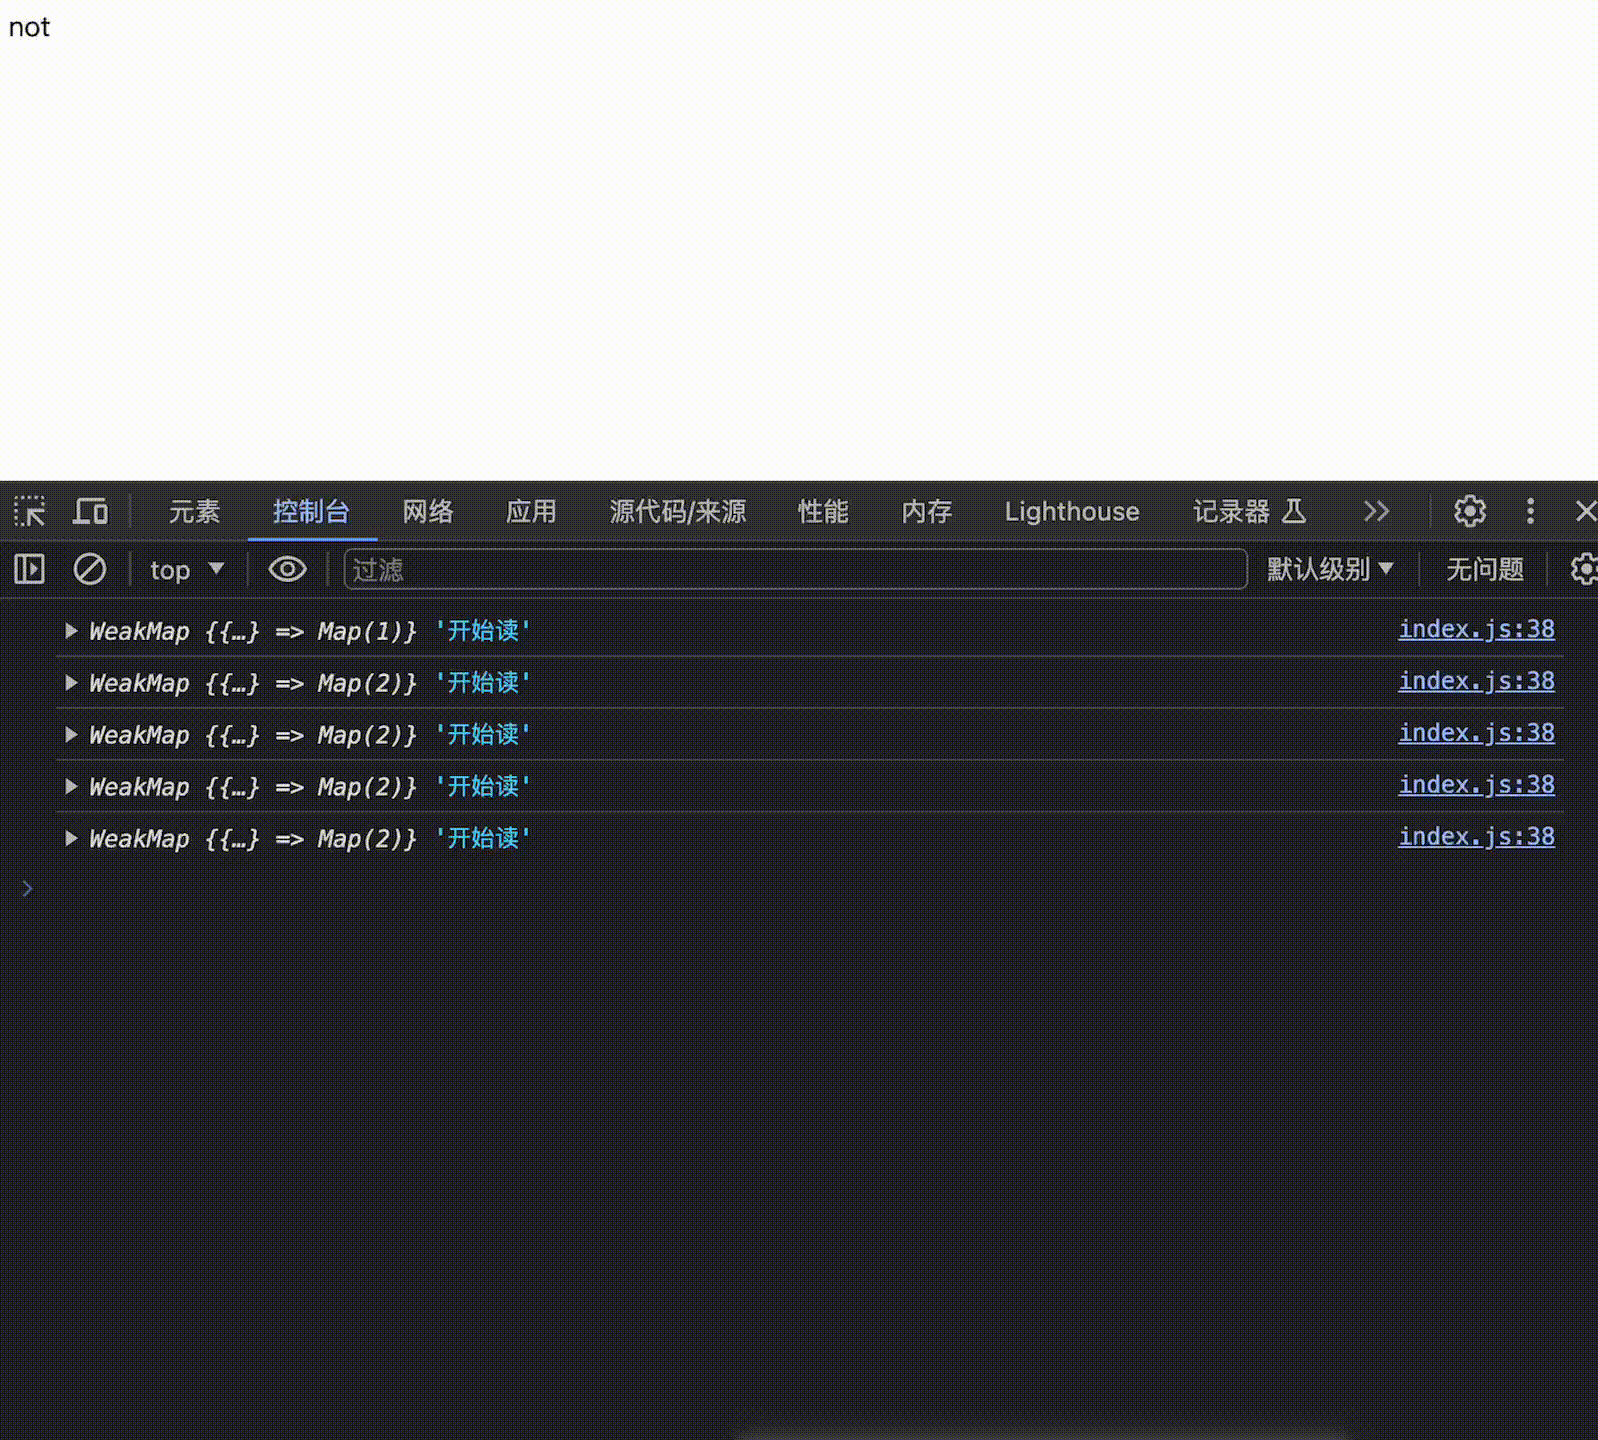Open the 记录器 tab
1598x1440 pixels.
coord(1231,512)
